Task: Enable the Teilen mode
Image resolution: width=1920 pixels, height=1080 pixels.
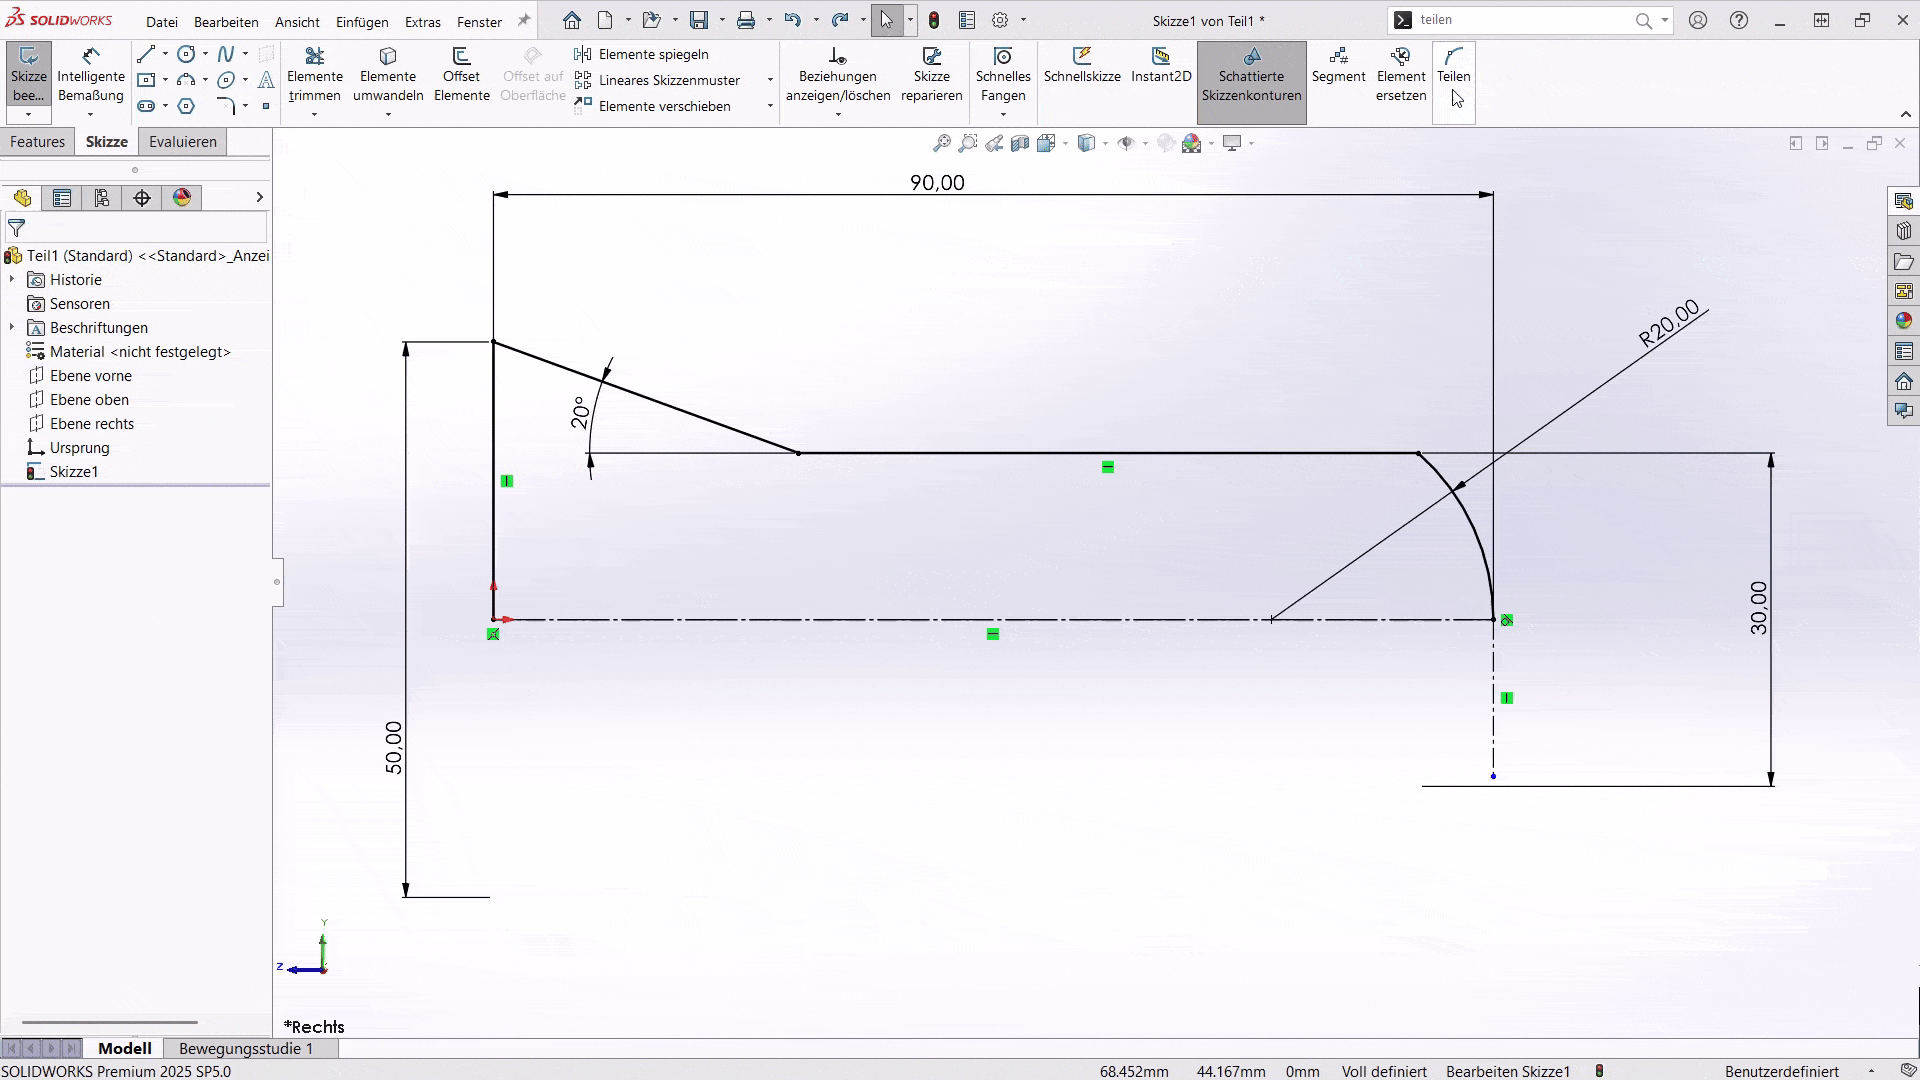Action: tap(1453, 70)
